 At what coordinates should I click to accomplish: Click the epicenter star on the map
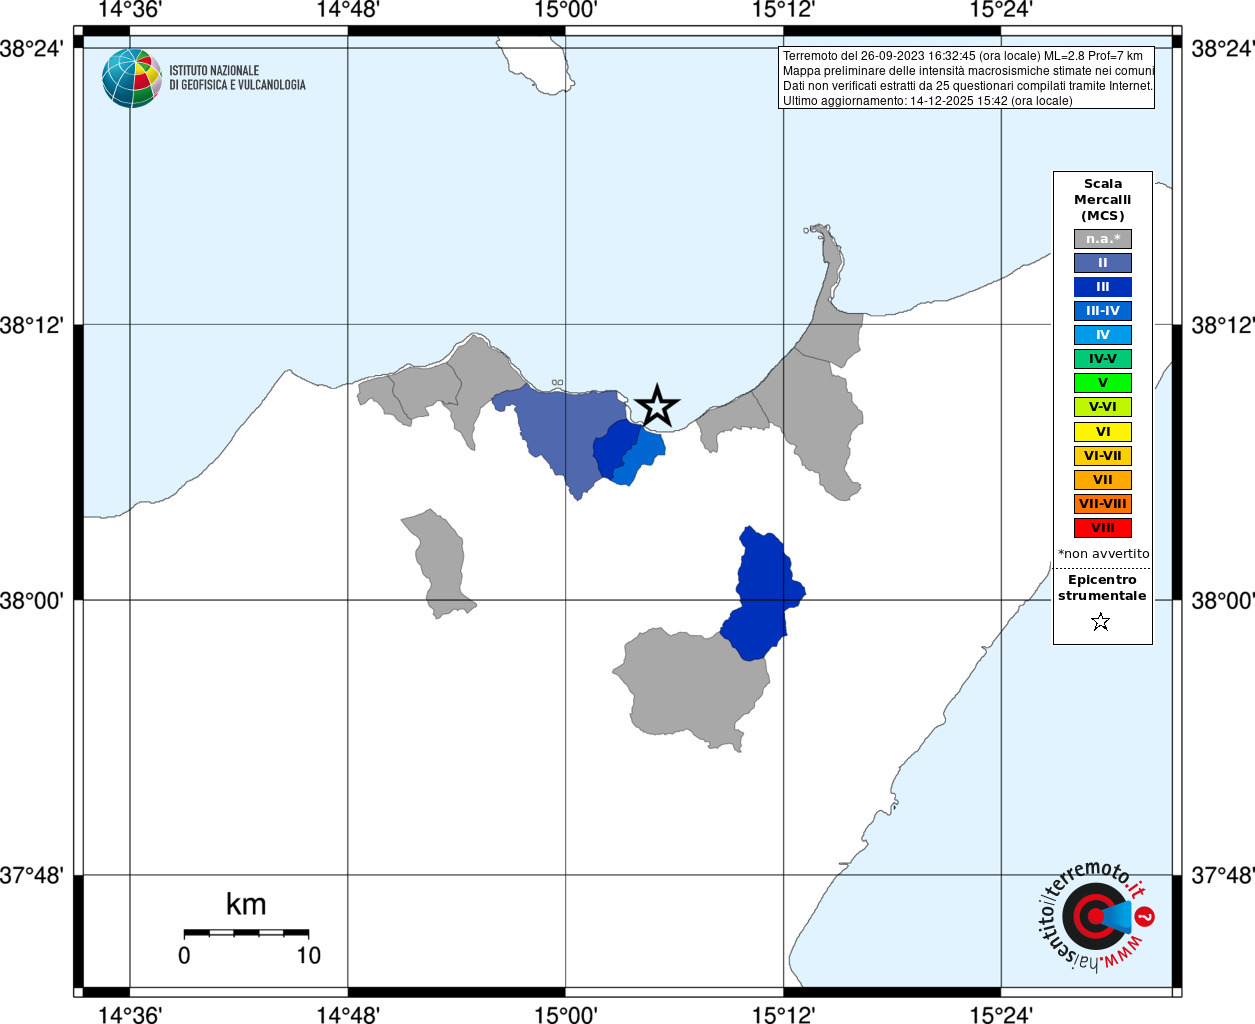coord(657,405)
